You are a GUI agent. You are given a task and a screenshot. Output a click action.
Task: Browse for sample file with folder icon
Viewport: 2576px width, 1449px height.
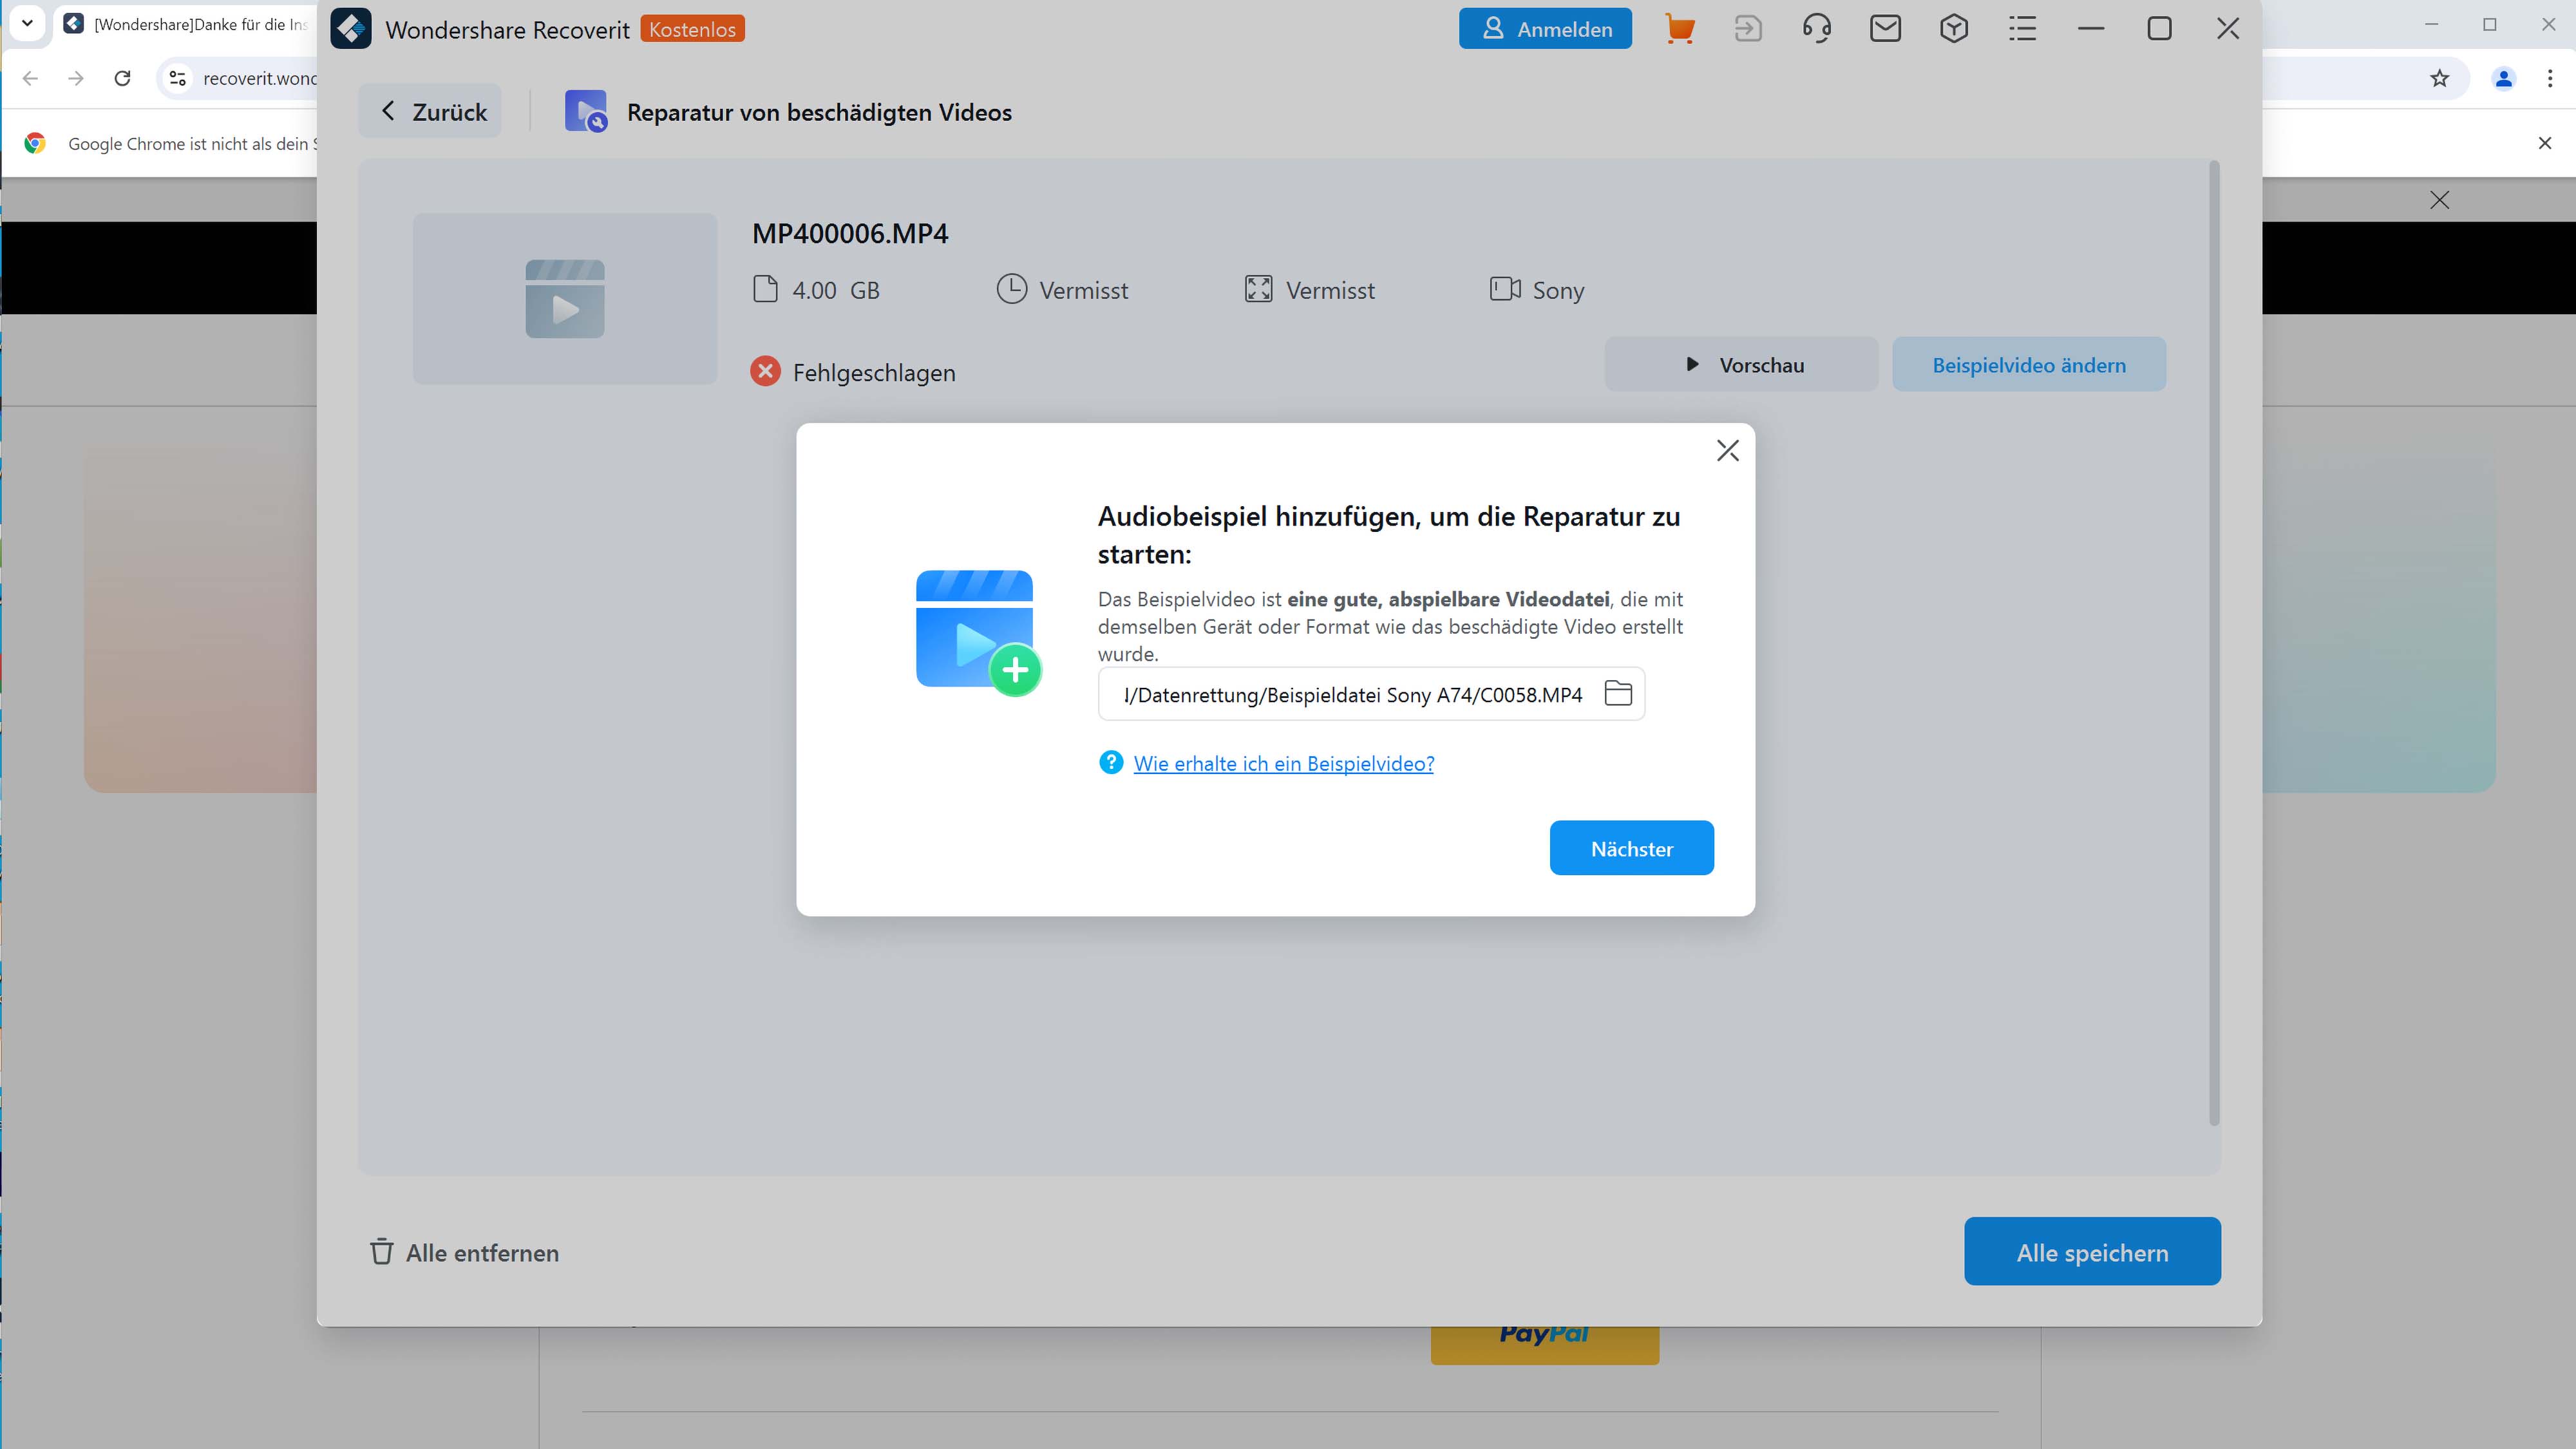(1618, 693)
